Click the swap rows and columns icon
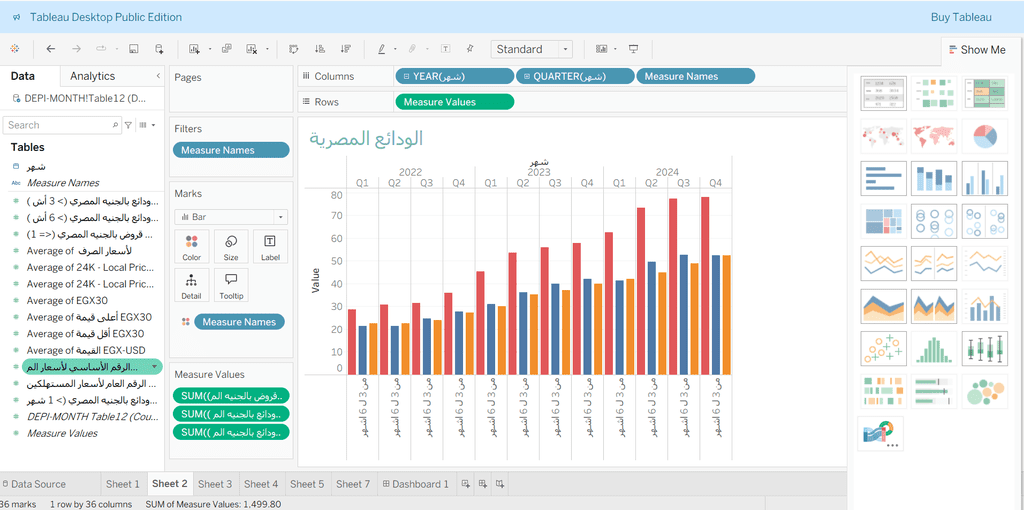The width and height of the screenshot is (1024, 510). (x=294, y=49)
